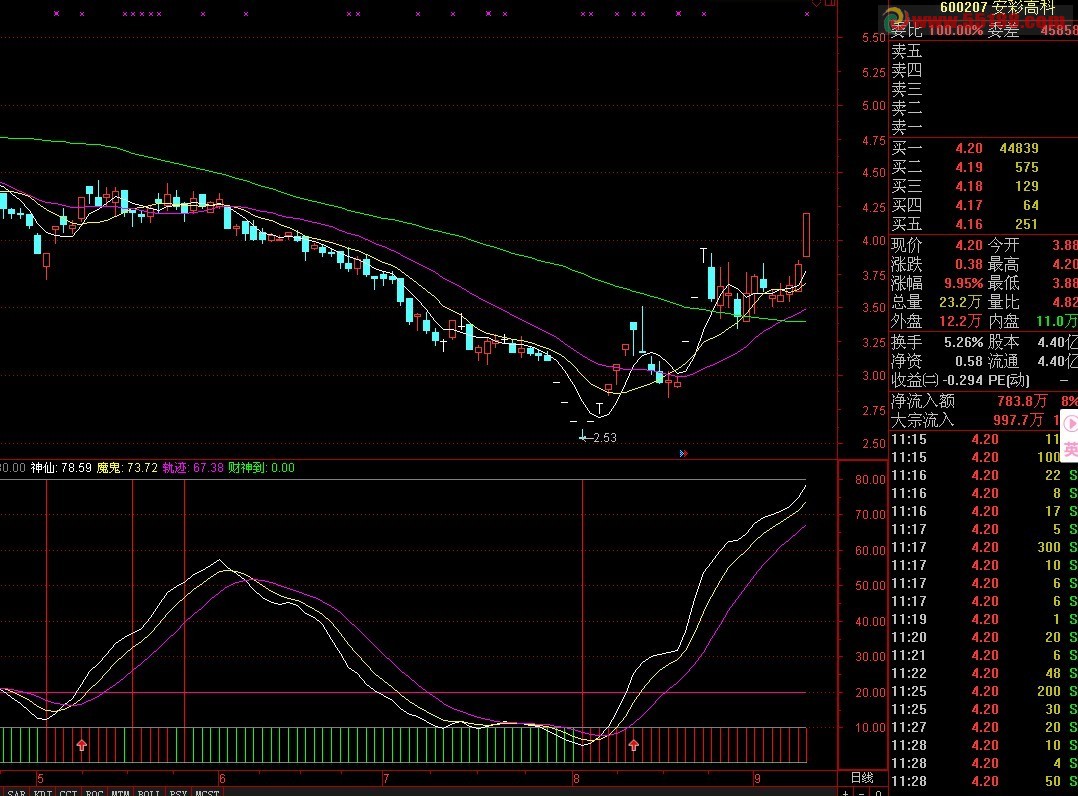Select the BOLL indicator tab

point(148,792)
